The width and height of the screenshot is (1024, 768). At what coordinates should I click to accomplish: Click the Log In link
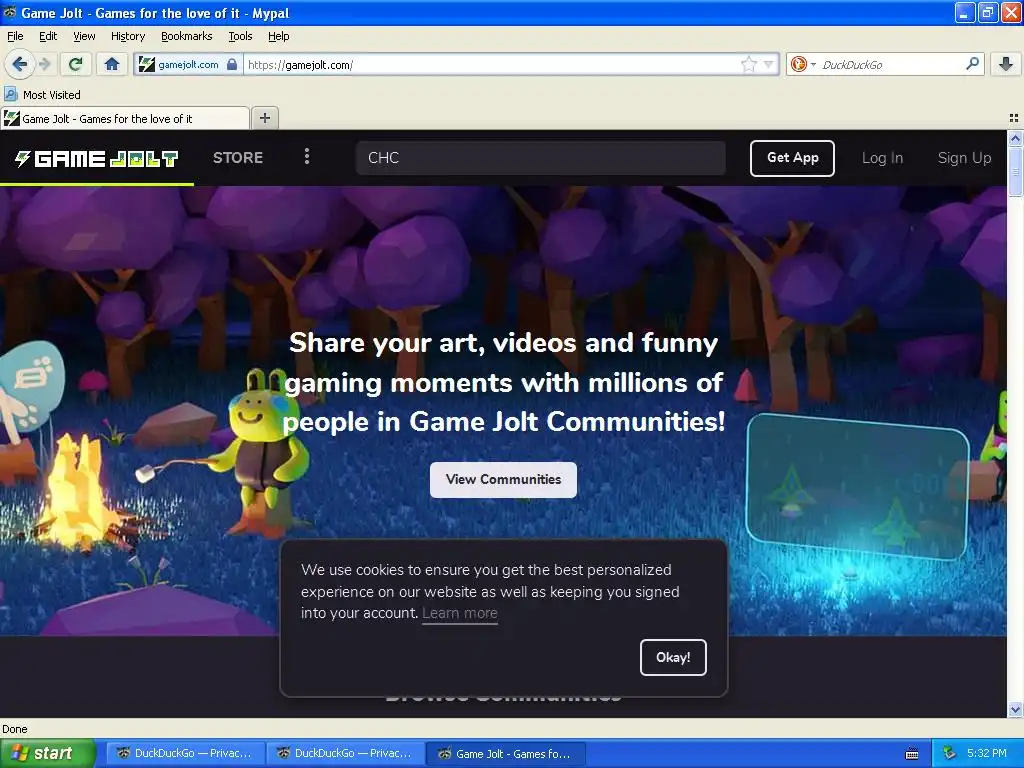882,158
